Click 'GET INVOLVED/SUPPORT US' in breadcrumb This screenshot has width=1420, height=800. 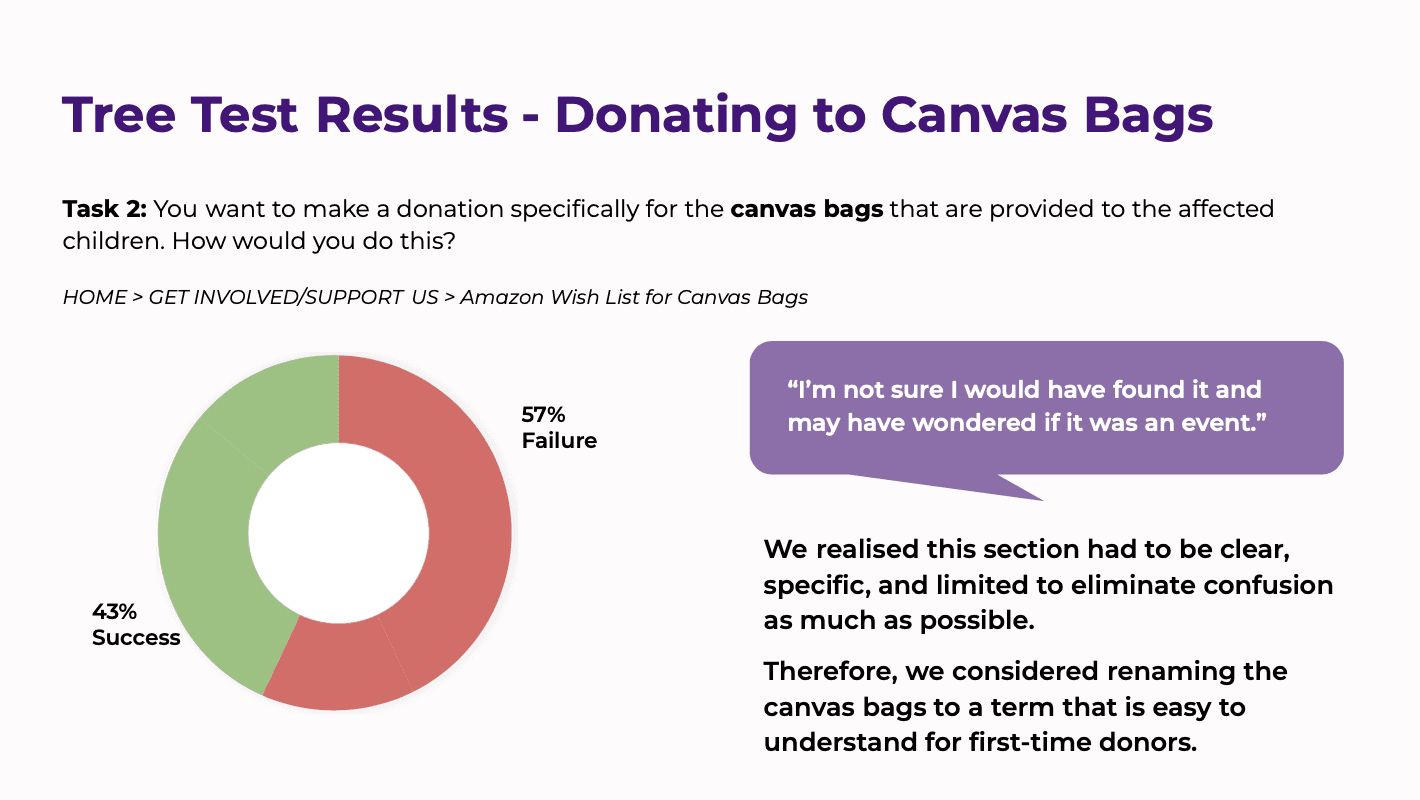point(294,297)
